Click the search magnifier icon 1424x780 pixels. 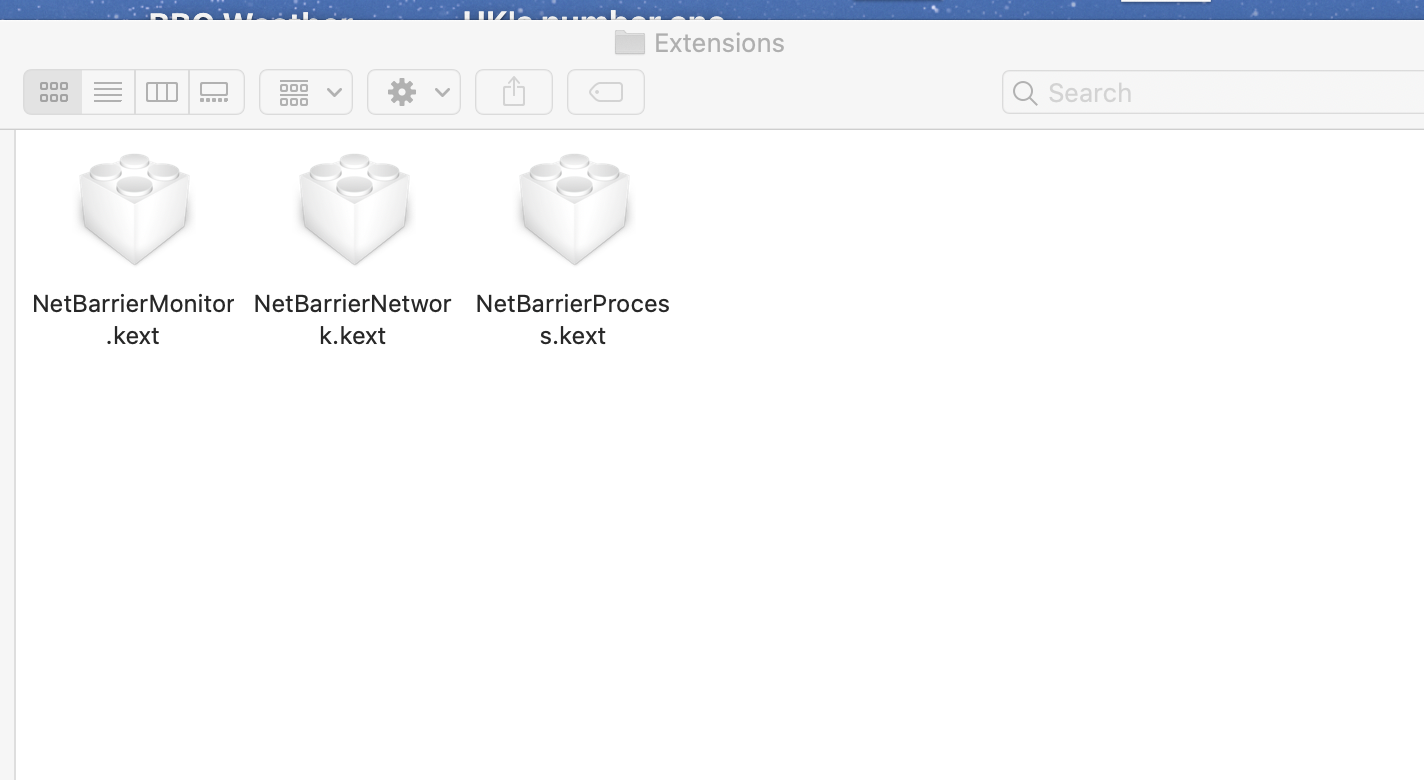pyautogui.click(x=1025, y=93)
